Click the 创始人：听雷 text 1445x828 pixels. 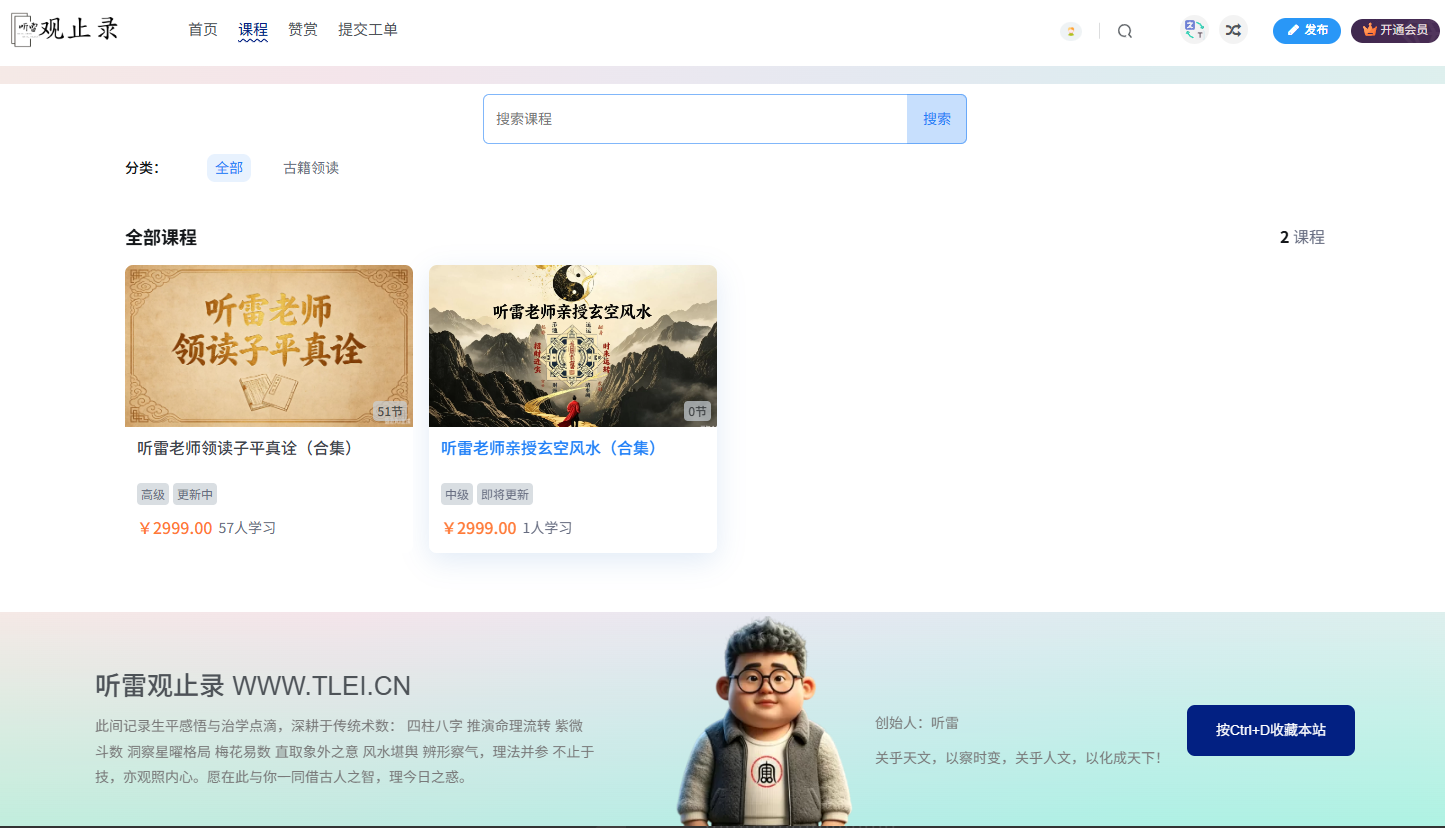[x=917, y=723]
